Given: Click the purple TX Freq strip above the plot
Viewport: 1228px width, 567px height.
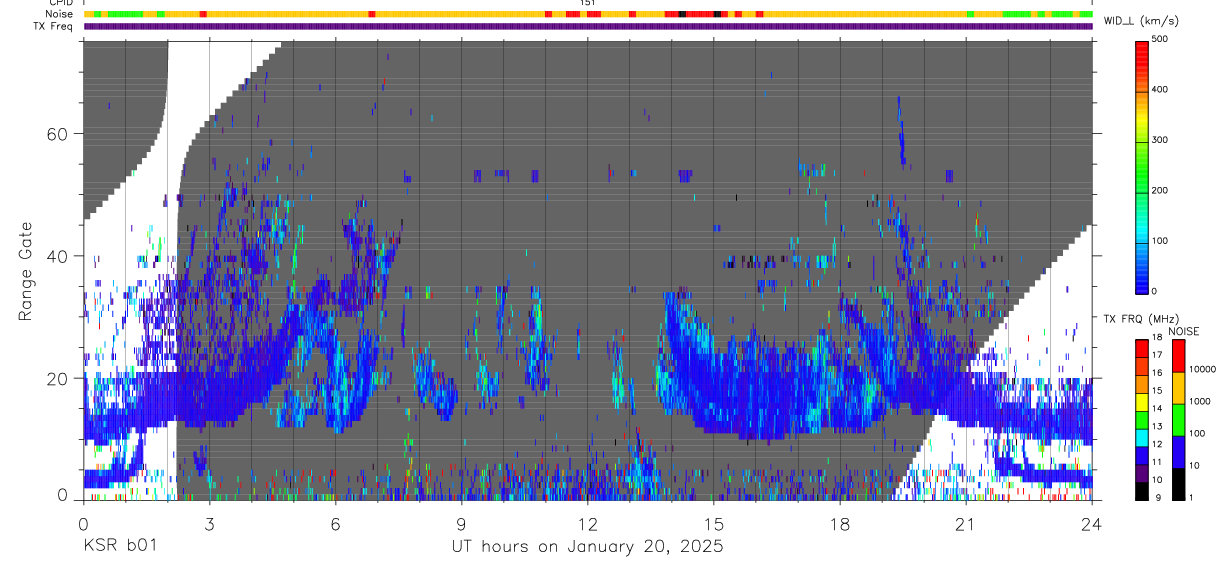Looking at the screenshot, I should (588, 26).
